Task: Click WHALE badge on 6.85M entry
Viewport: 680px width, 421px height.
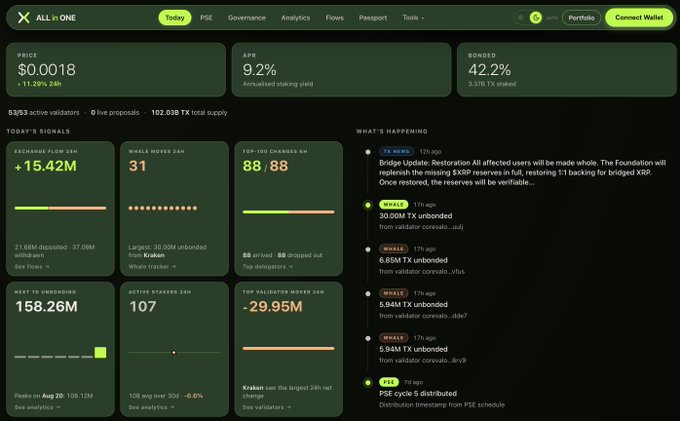Action: pyautogui.click(x=394, y=249)
